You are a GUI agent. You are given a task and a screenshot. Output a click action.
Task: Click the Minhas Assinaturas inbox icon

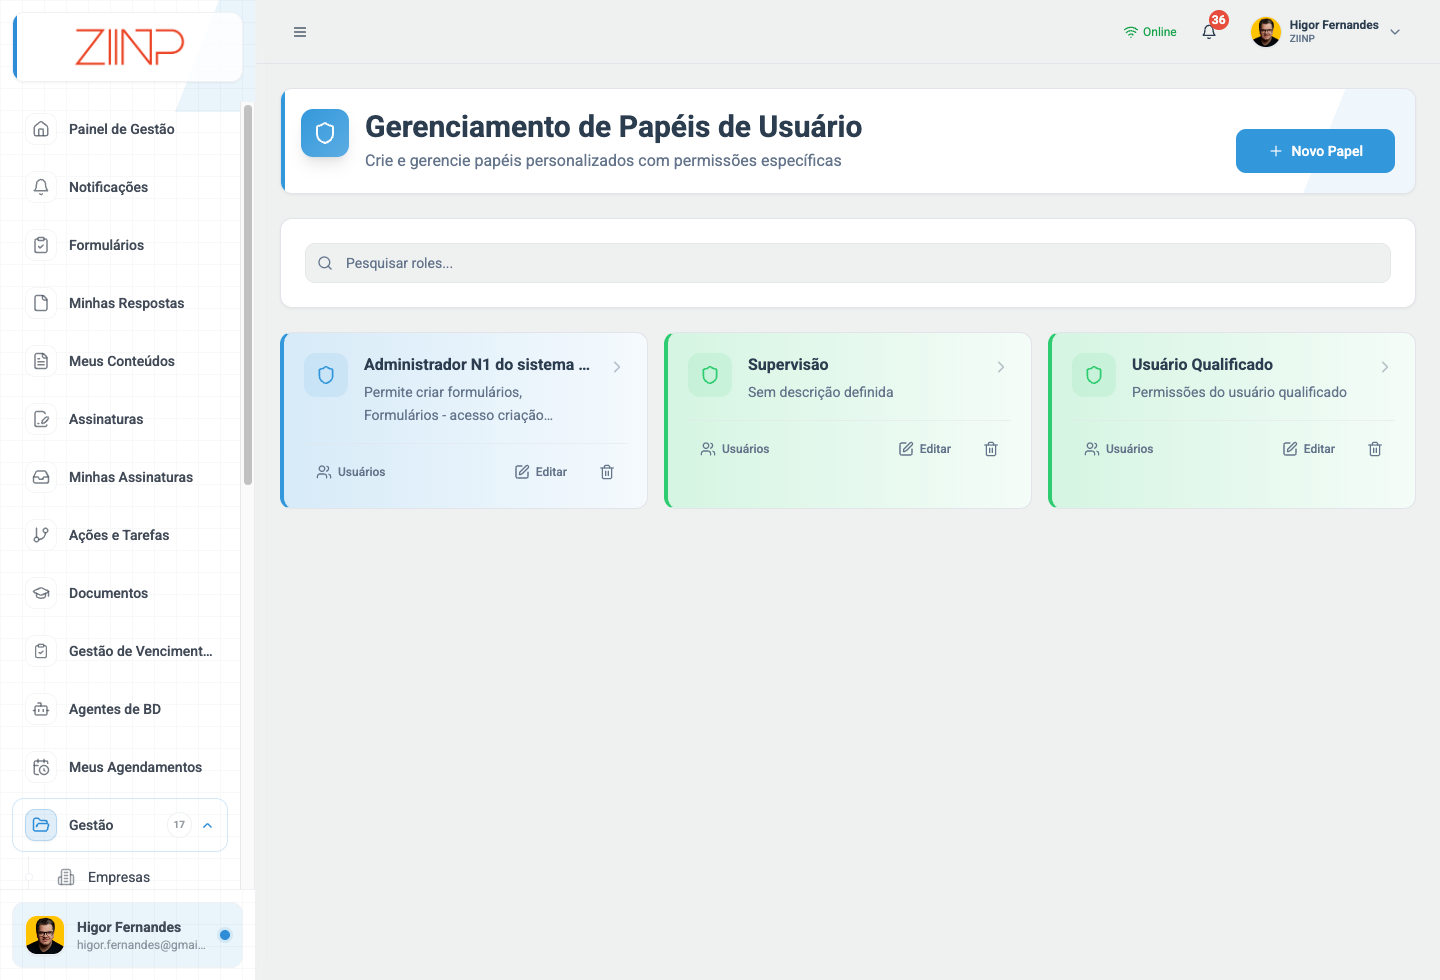point(41,477)
